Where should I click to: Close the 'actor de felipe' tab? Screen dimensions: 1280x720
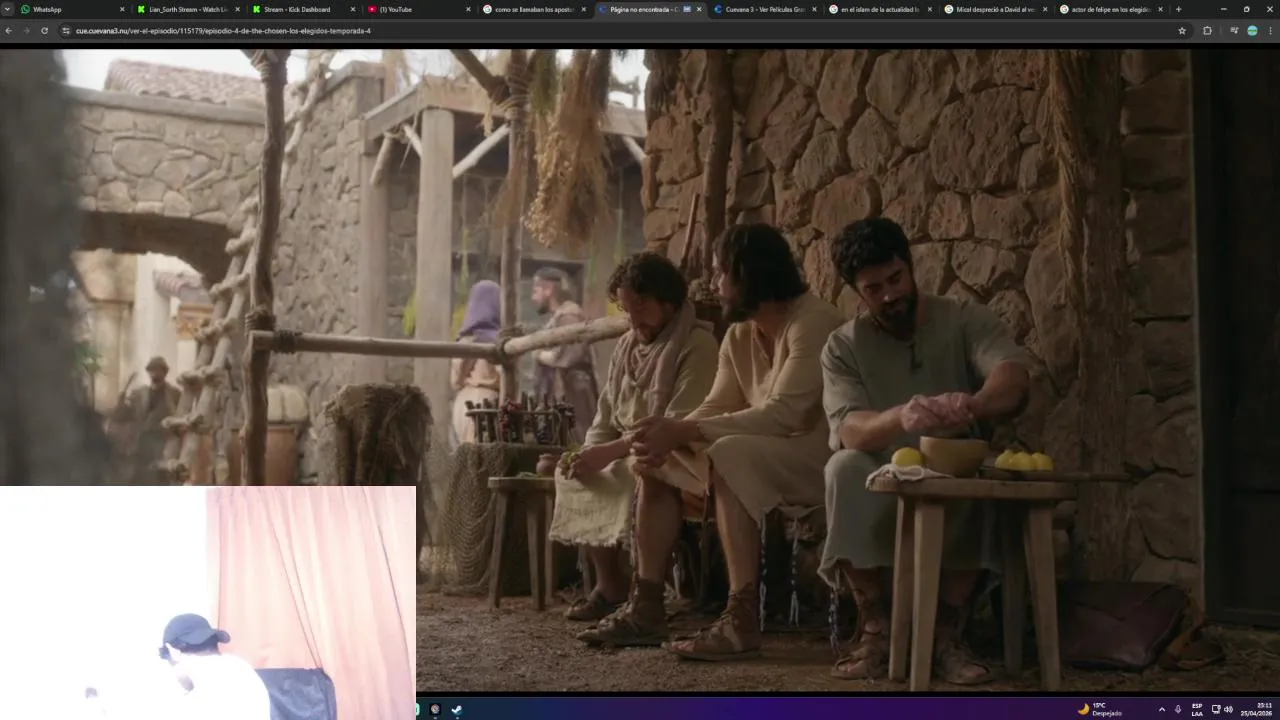pyautogui.click(x=1160, y=9)
